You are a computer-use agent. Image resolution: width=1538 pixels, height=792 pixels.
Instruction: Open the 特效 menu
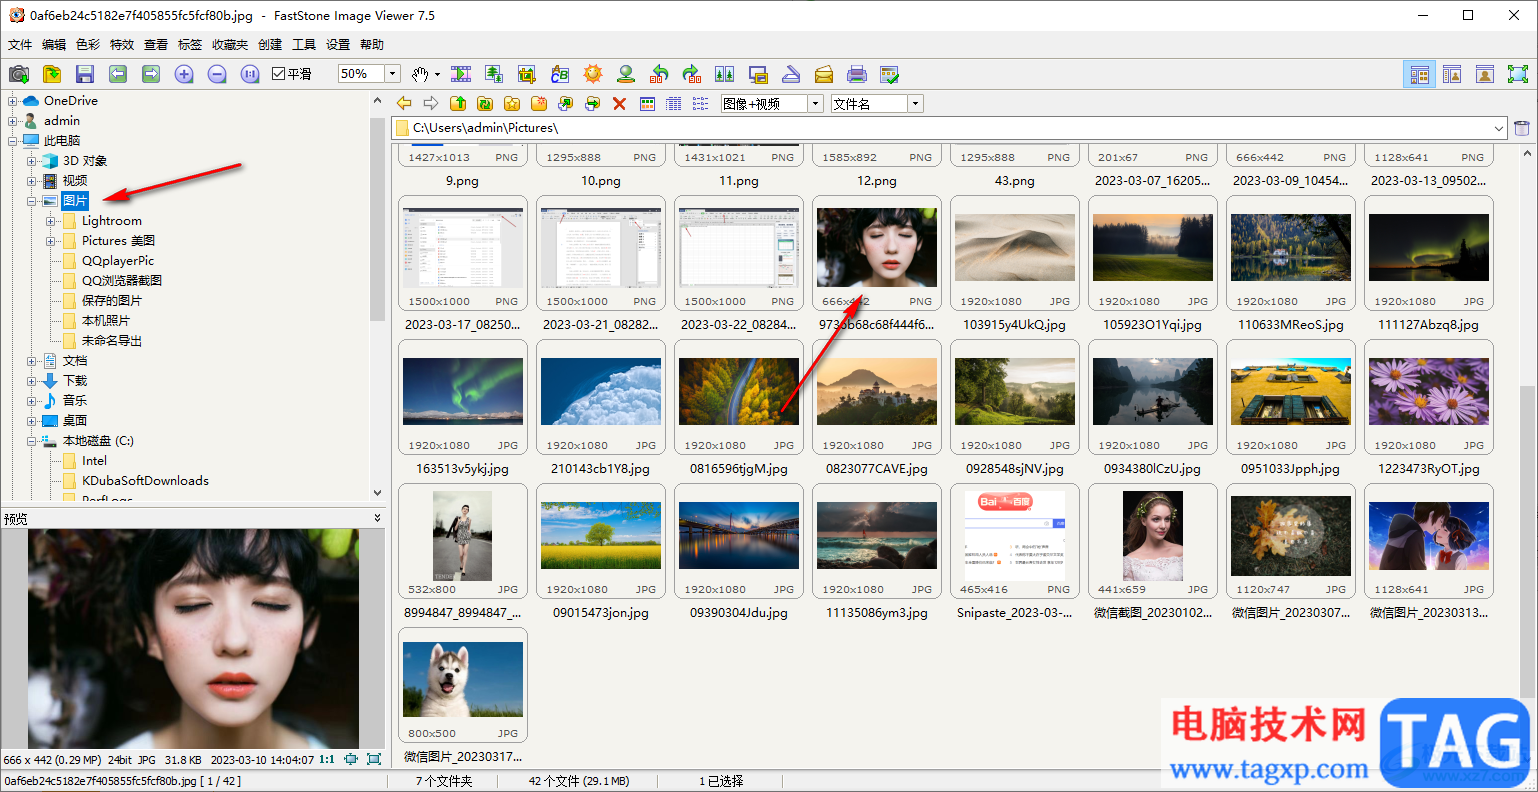pyautogui.click(x=122, y=45)
